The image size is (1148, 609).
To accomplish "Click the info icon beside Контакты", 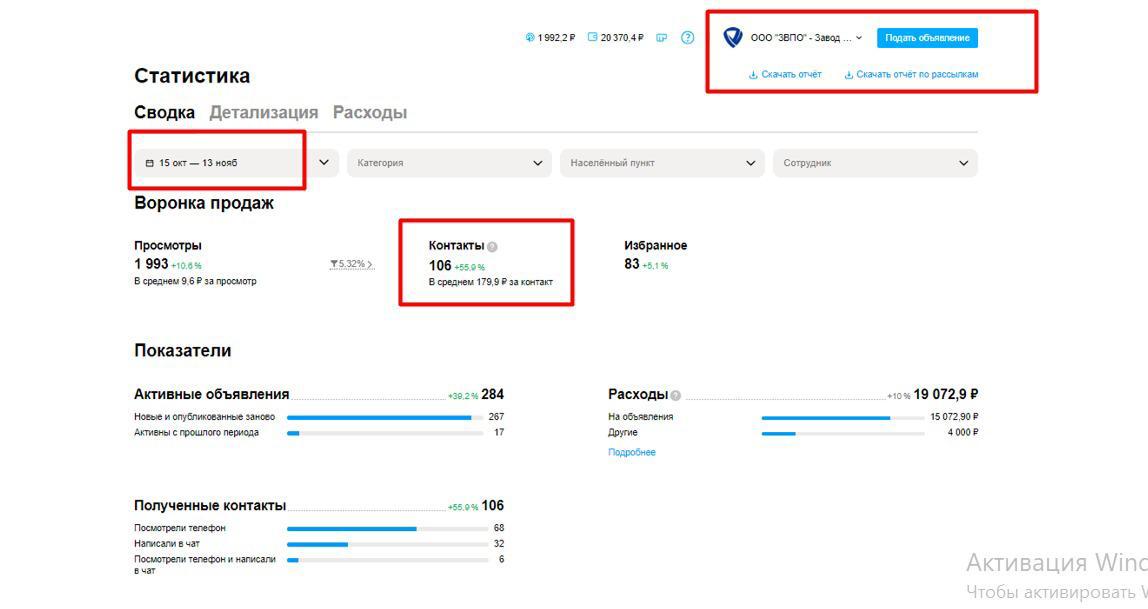I will pyautogui.click(x=492, y=247).
